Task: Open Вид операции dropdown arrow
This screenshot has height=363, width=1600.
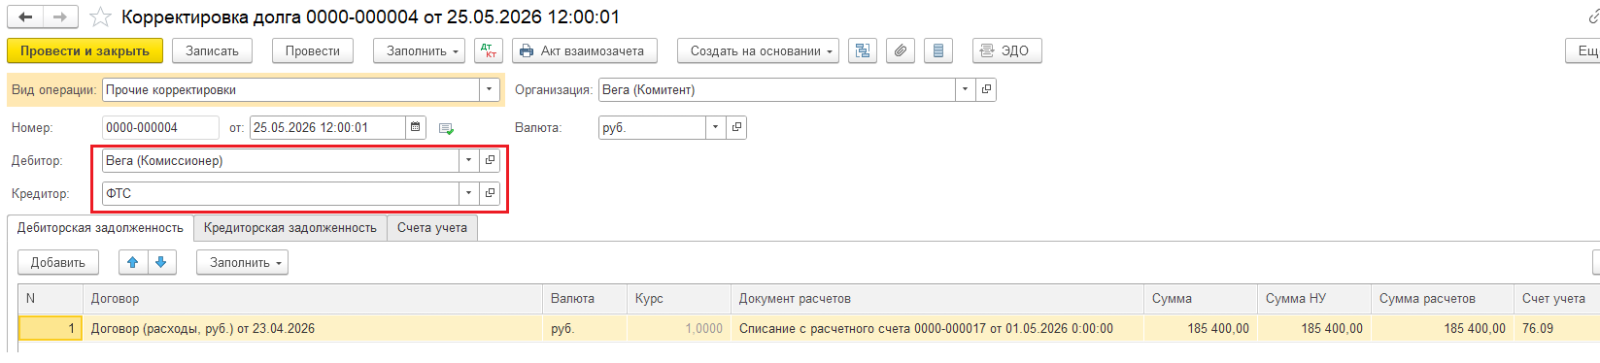Action: coord(490,90)
